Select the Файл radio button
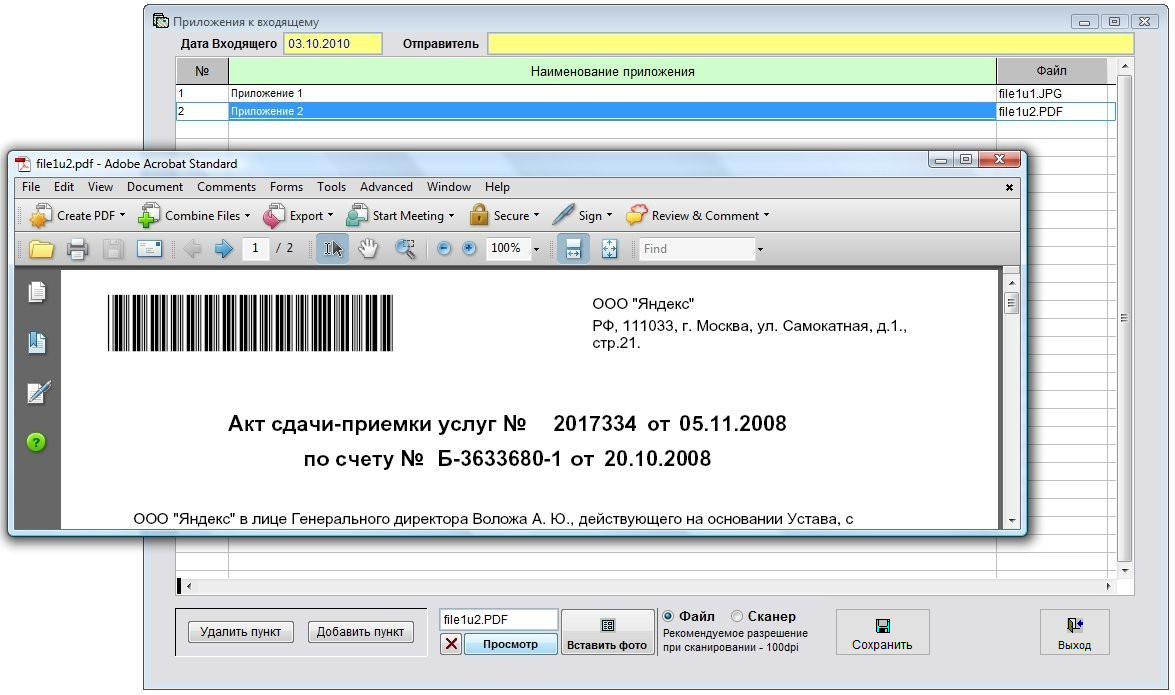1175x695 pixels. [668, 616]
